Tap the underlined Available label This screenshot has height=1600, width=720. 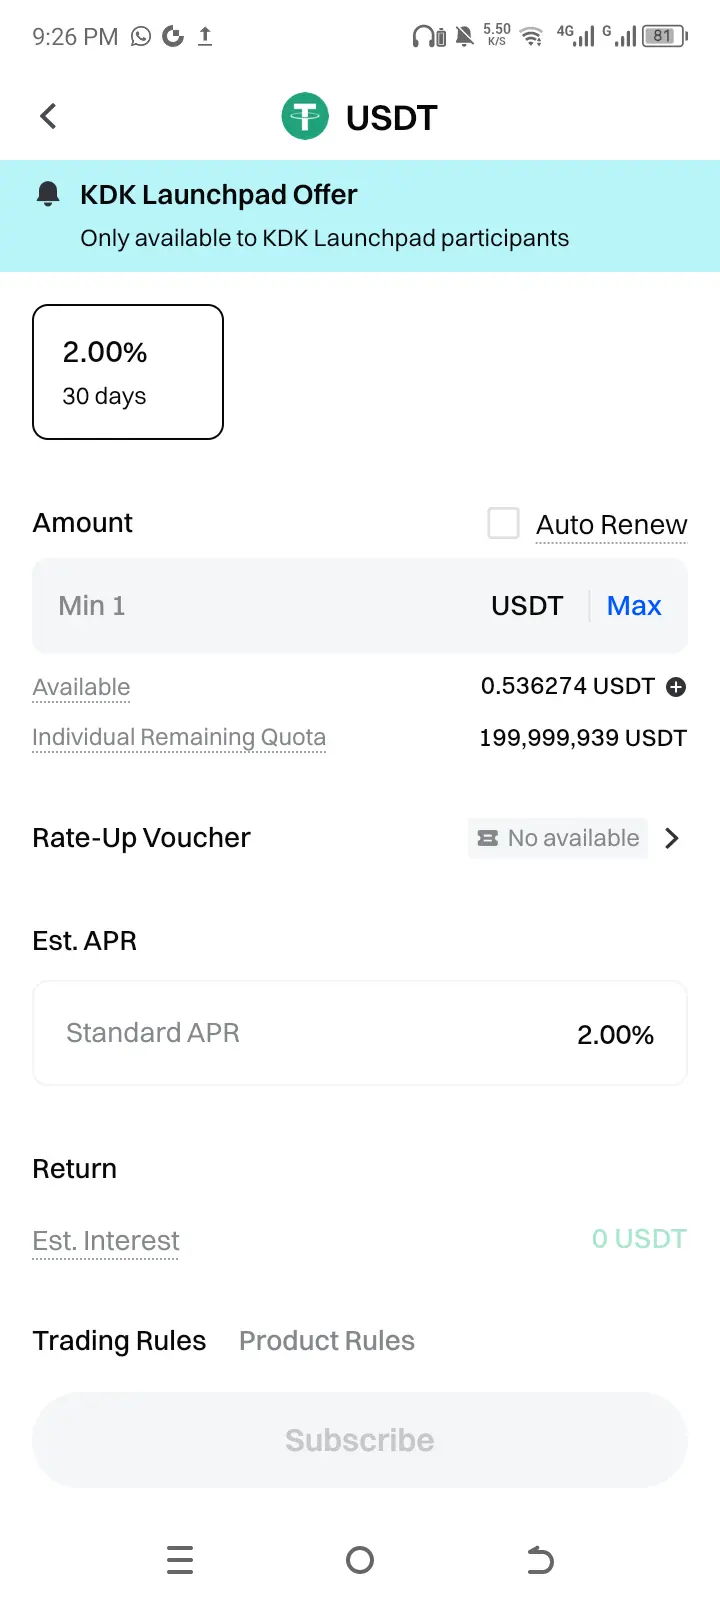tap(81, 688)
